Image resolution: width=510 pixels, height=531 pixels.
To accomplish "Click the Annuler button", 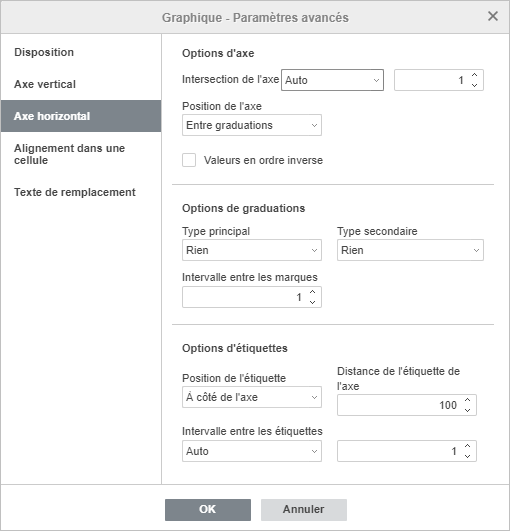I will [304, 509].
